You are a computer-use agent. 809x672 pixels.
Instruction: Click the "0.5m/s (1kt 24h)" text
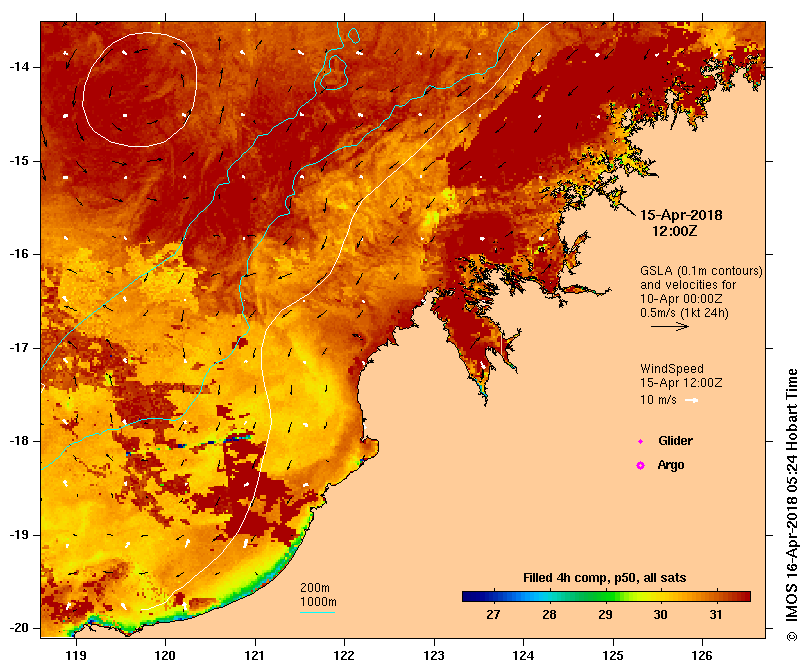[684, 313]
